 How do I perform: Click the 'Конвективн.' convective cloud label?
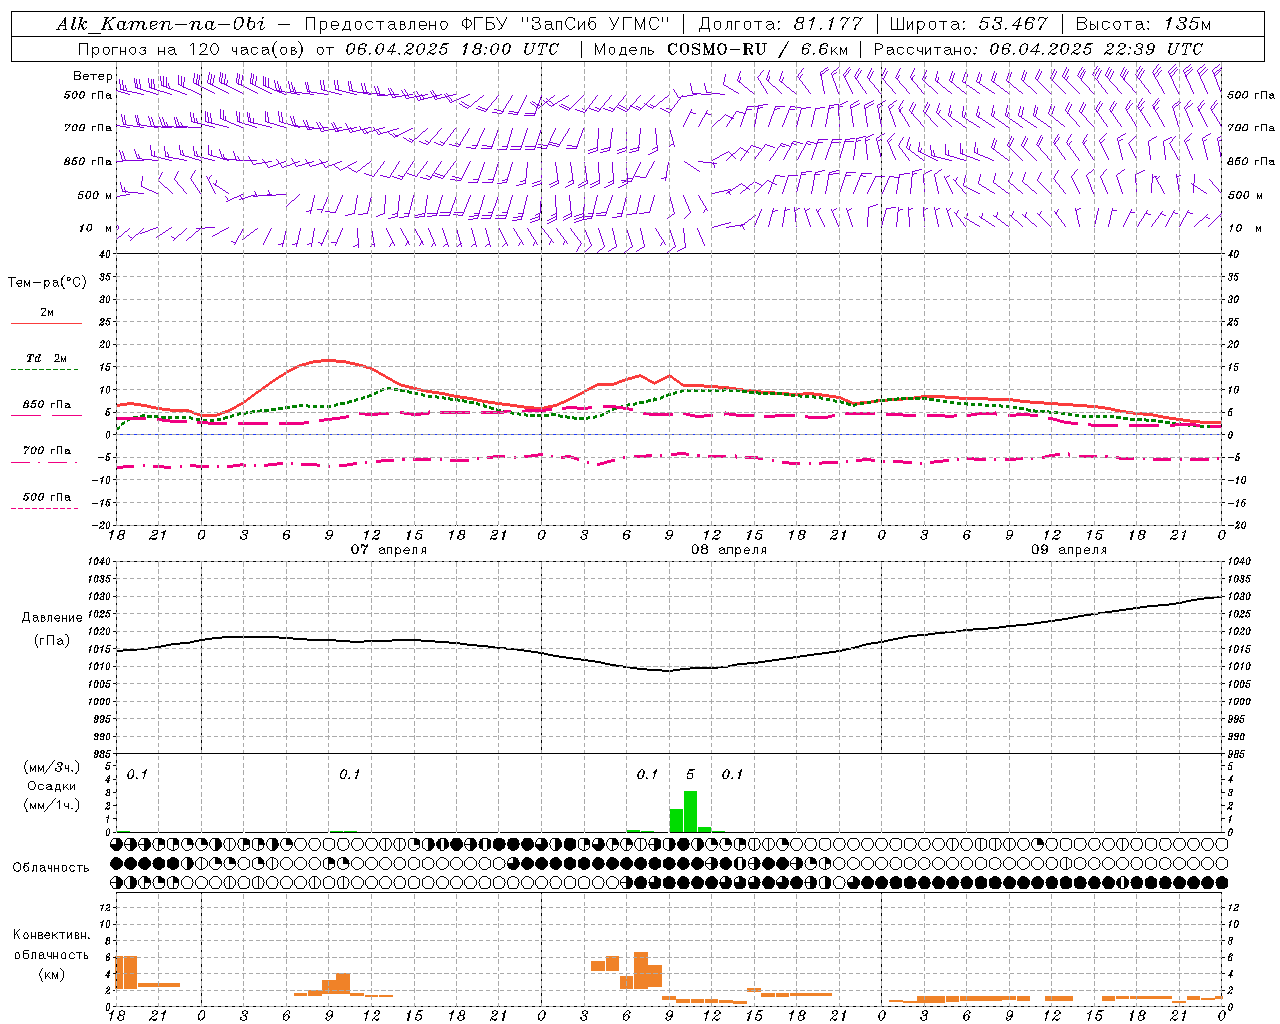(52, 935)
